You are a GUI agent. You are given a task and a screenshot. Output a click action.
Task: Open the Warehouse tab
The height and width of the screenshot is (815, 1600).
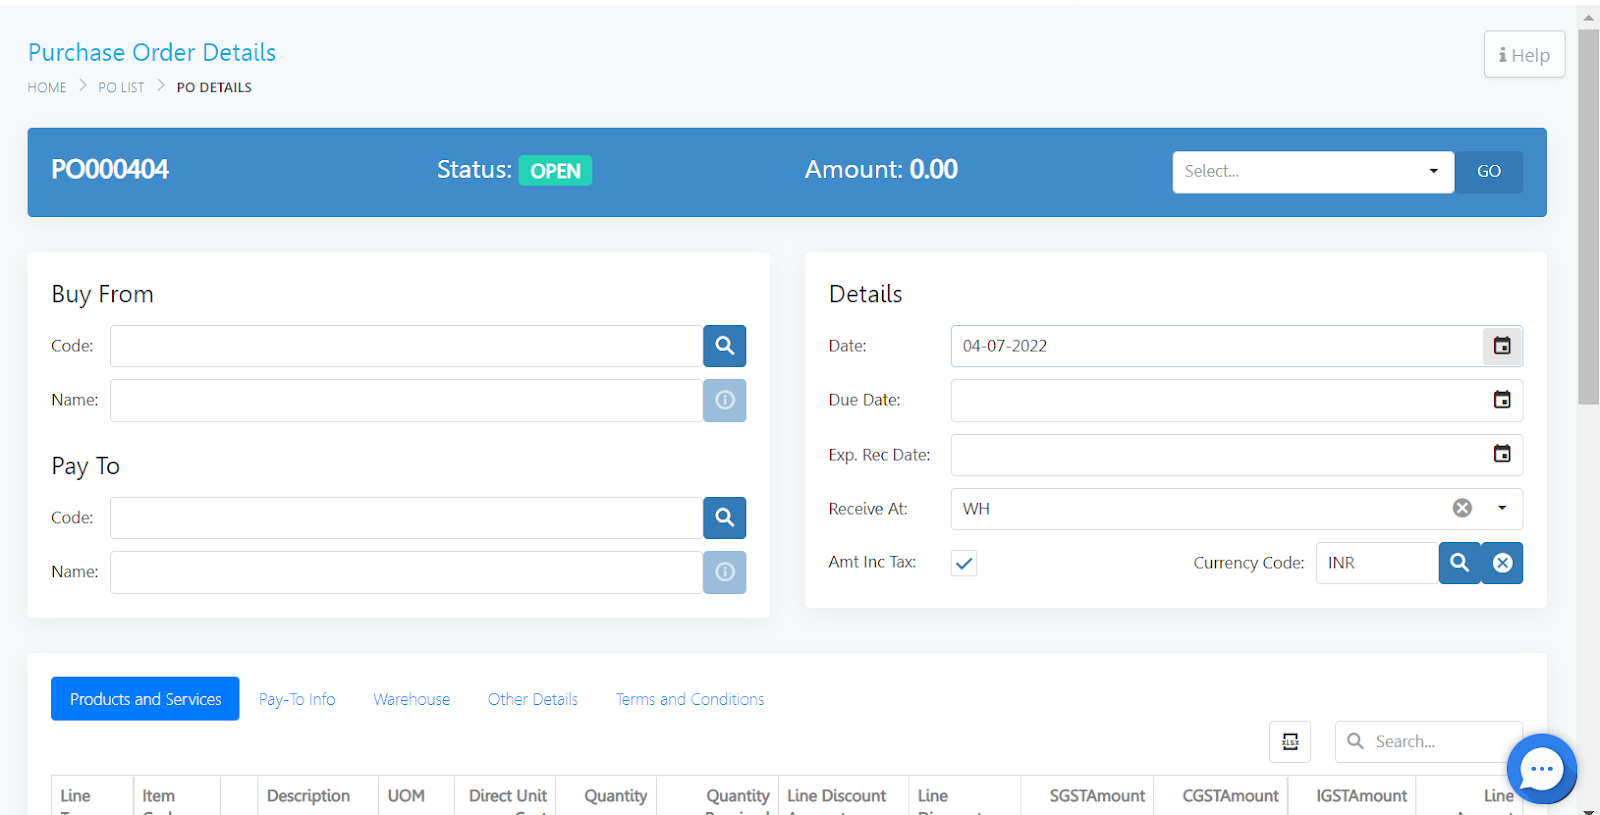pyautogui.click(x=412, y=699)
